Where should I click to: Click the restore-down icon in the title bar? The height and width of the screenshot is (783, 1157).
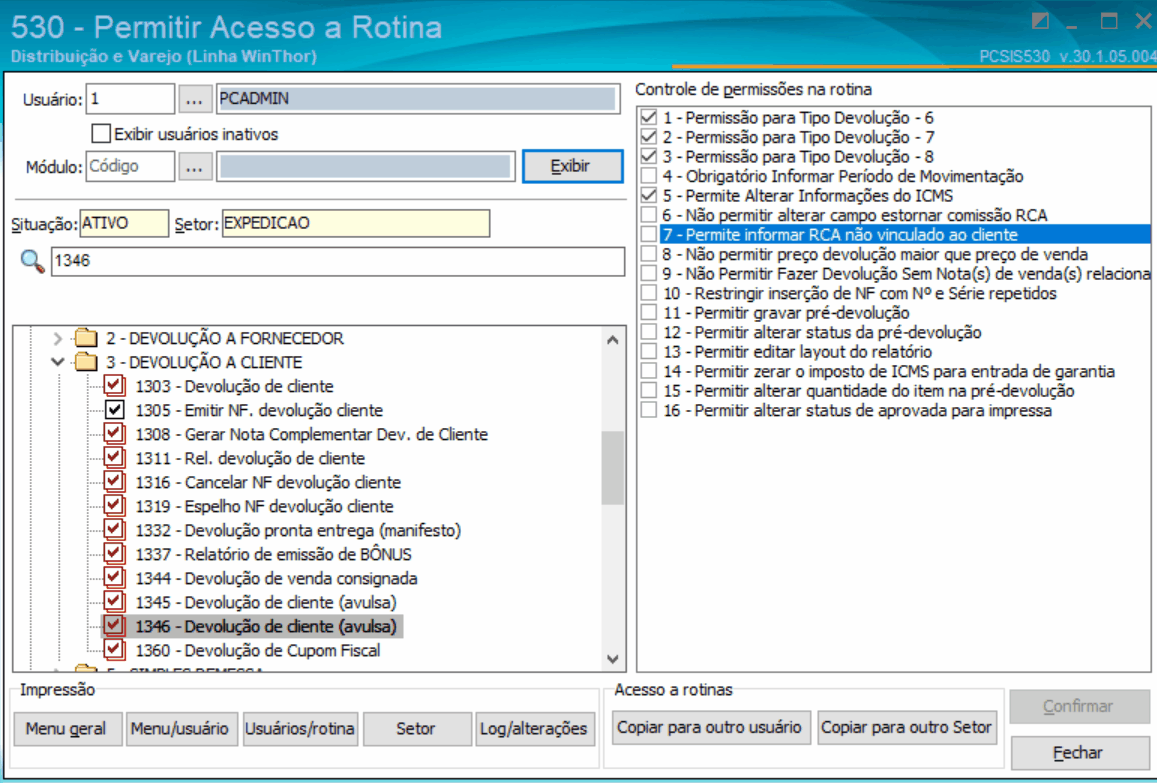[x=1040, y=21]
